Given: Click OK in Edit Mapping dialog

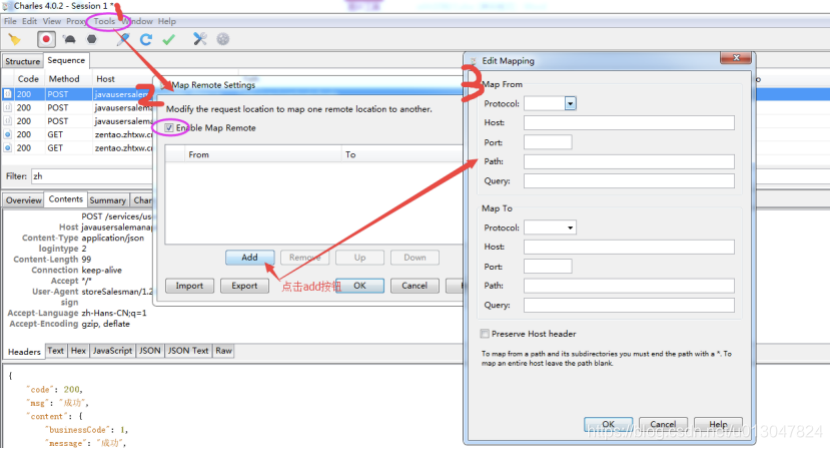Looking at the screenshot, I should coord(608,424).
